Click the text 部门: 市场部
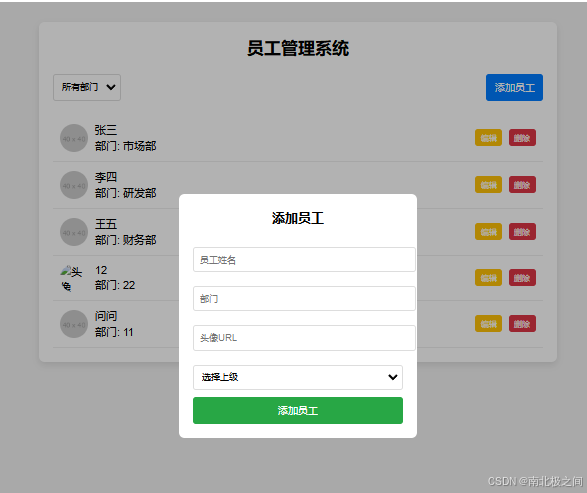The image size is (587, 493). click(x=125, y=146)
